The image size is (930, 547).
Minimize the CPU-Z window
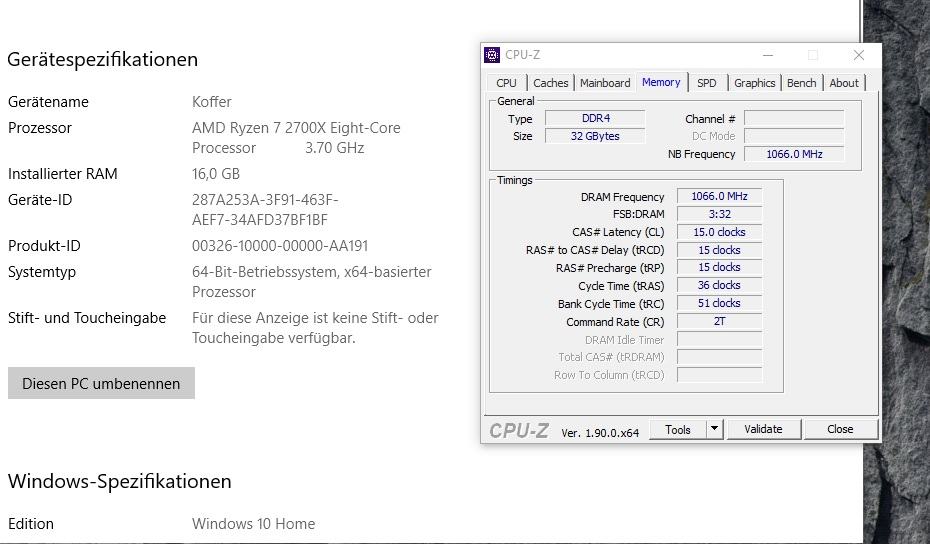(767, 55)
